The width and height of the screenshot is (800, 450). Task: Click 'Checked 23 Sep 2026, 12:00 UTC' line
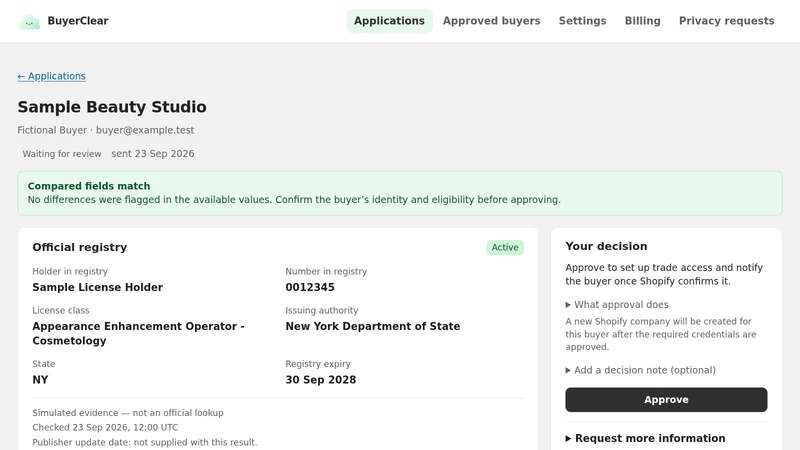click(105, 428)
